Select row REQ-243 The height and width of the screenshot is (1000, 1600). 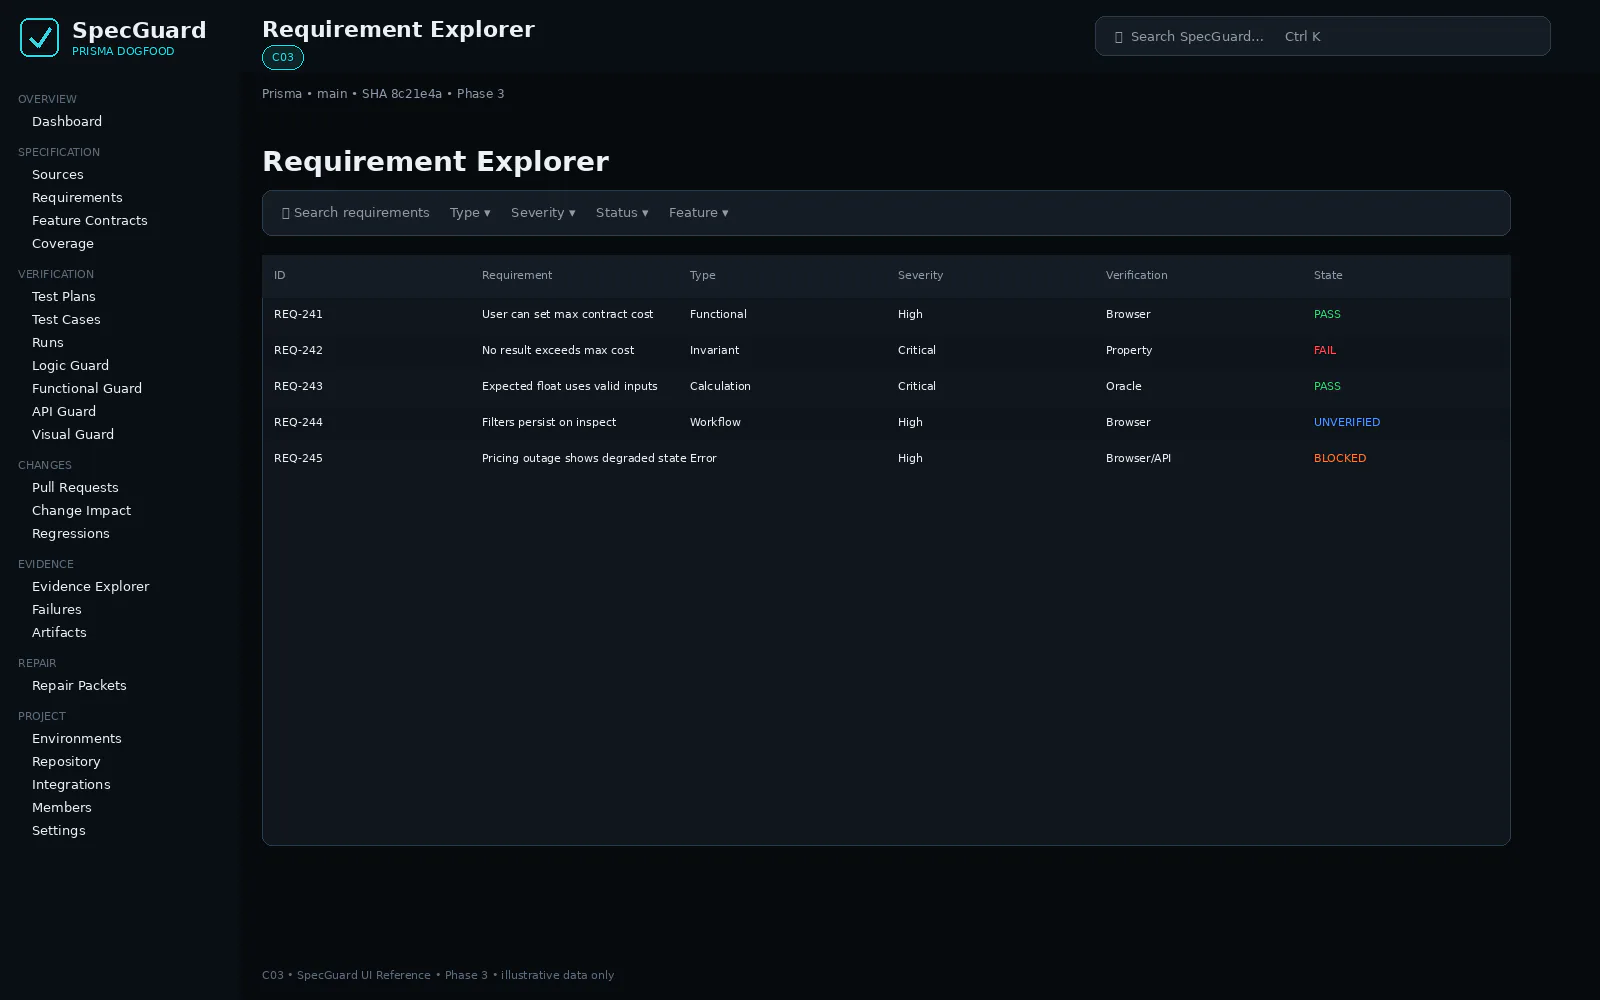886,386
